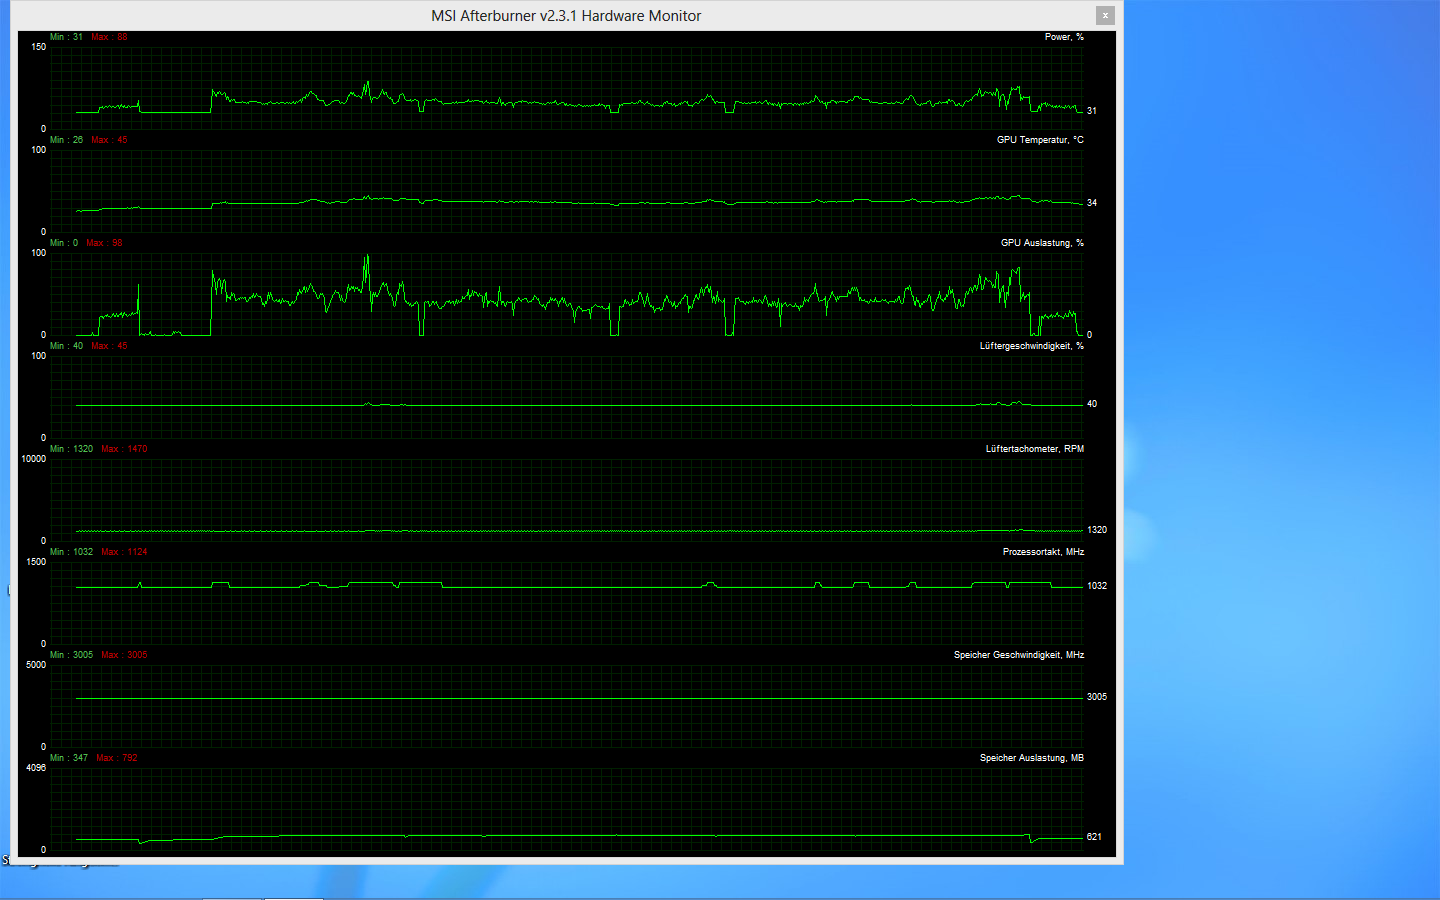
Task: Click the GPU Temperatur graph plot area
Action: pyautogui.click(x=566, y=190)
